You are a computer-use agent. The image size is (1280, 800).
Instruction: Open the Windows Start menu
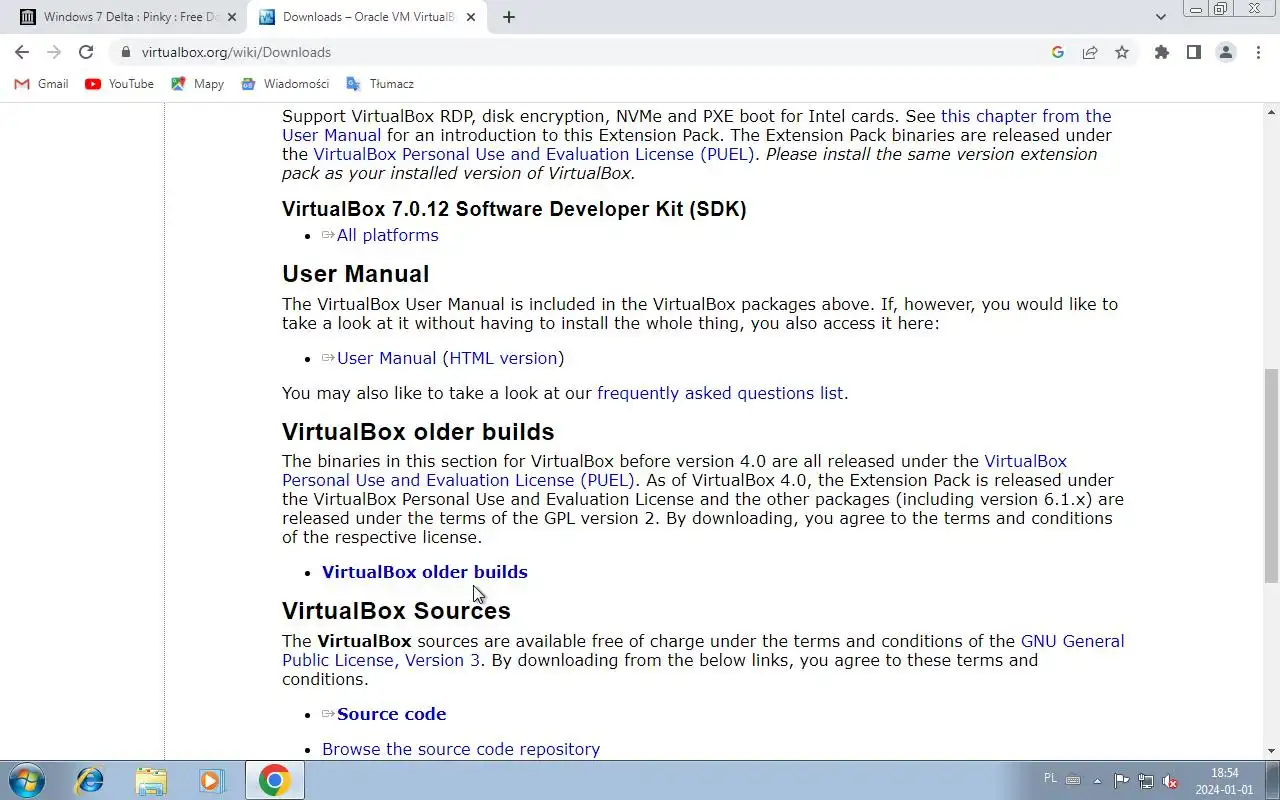(25, 780)
